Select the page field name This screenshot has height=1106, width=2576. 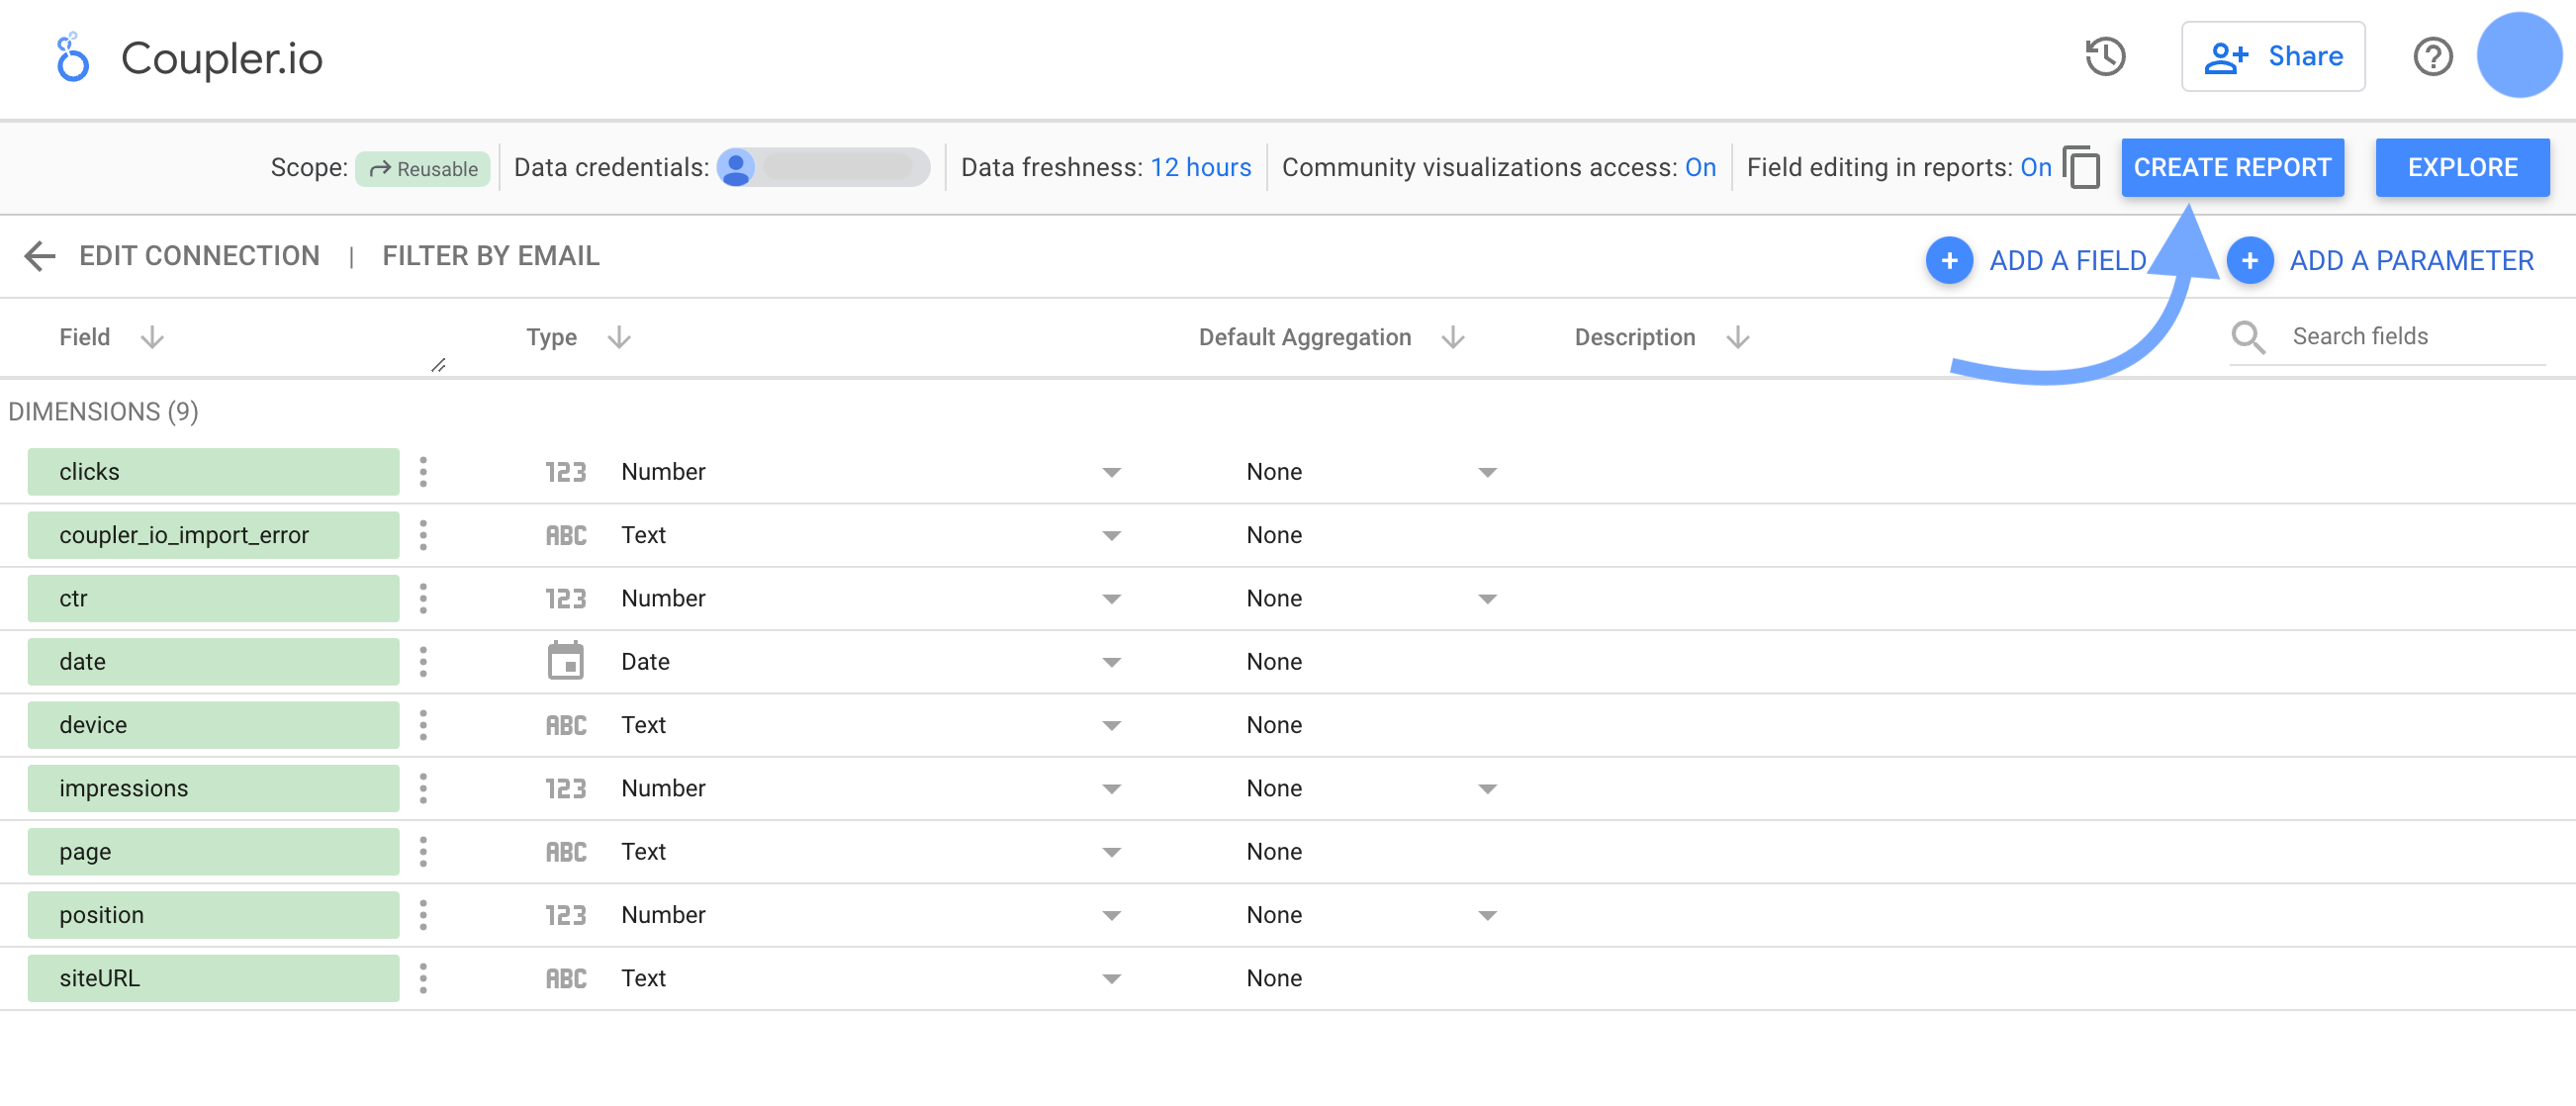pyautogui.click(x=213, y=852)
